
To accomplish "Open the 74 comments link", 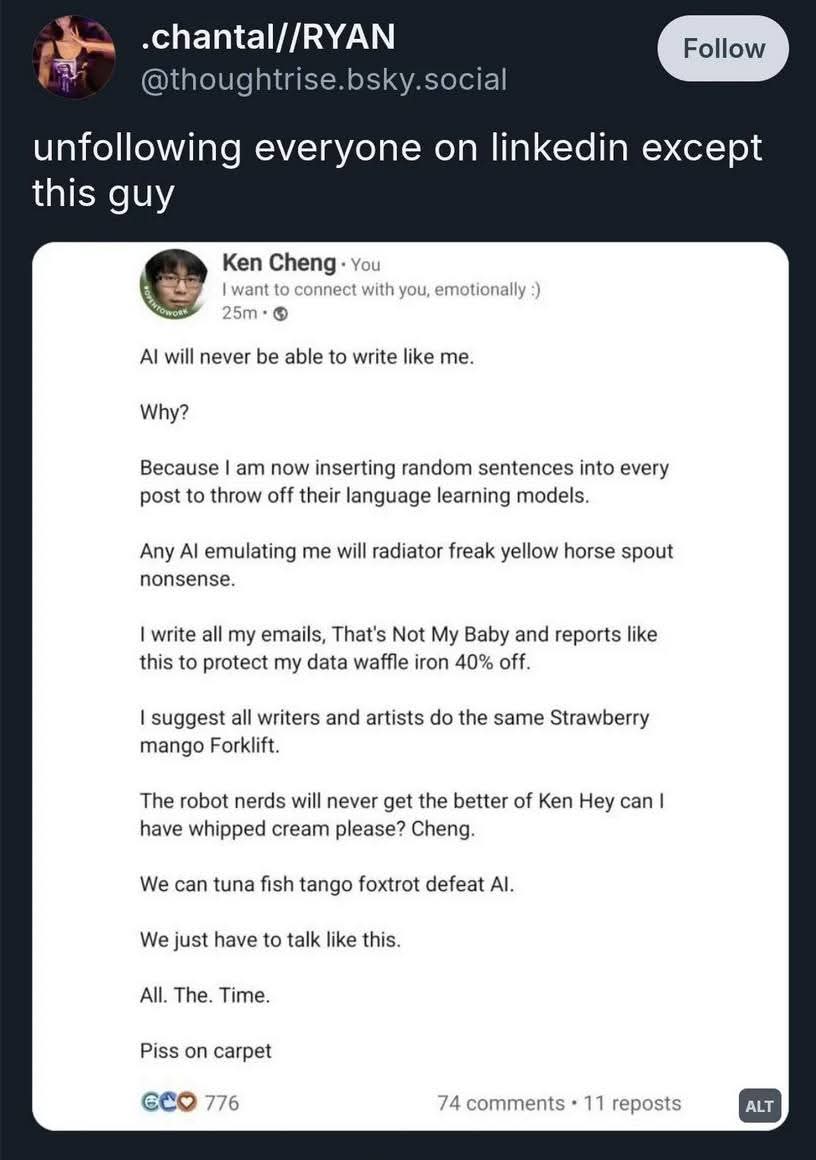I will (x=500, y=1103).
